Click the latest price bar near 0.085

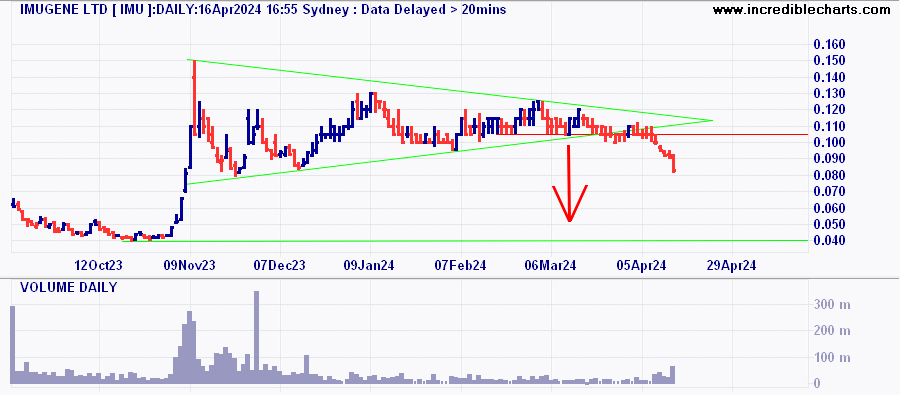coord(674,164)
